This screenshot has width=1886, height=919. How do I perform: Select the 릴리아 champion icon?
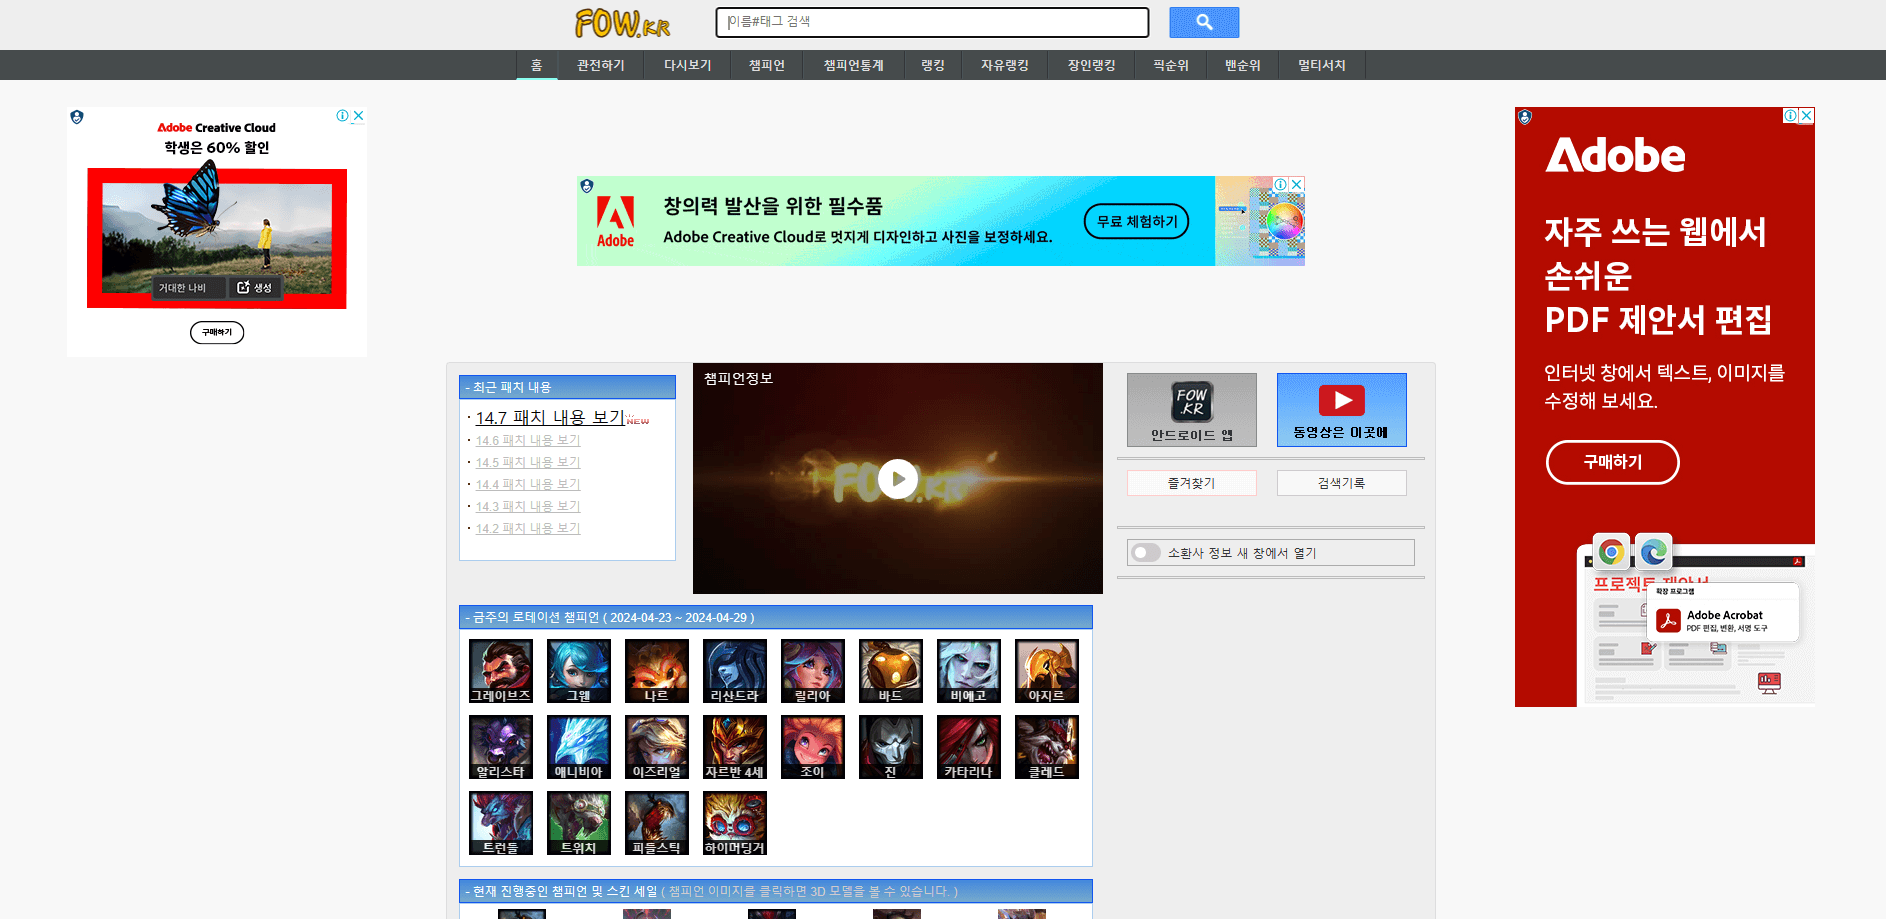point(813,671)
